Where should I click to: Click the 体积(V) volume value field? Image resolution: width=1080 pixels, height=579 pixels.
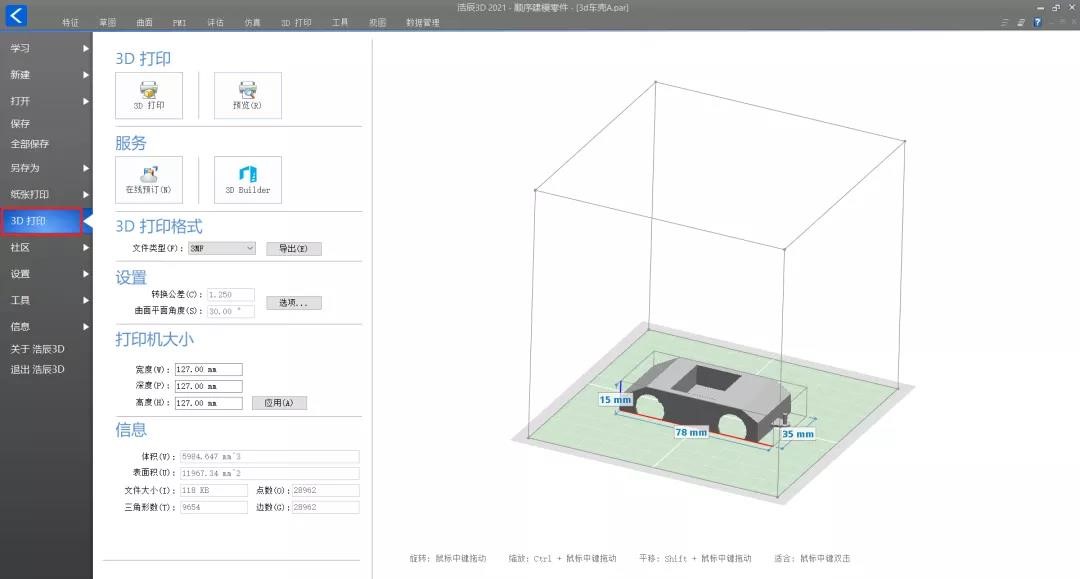point(269,456)
